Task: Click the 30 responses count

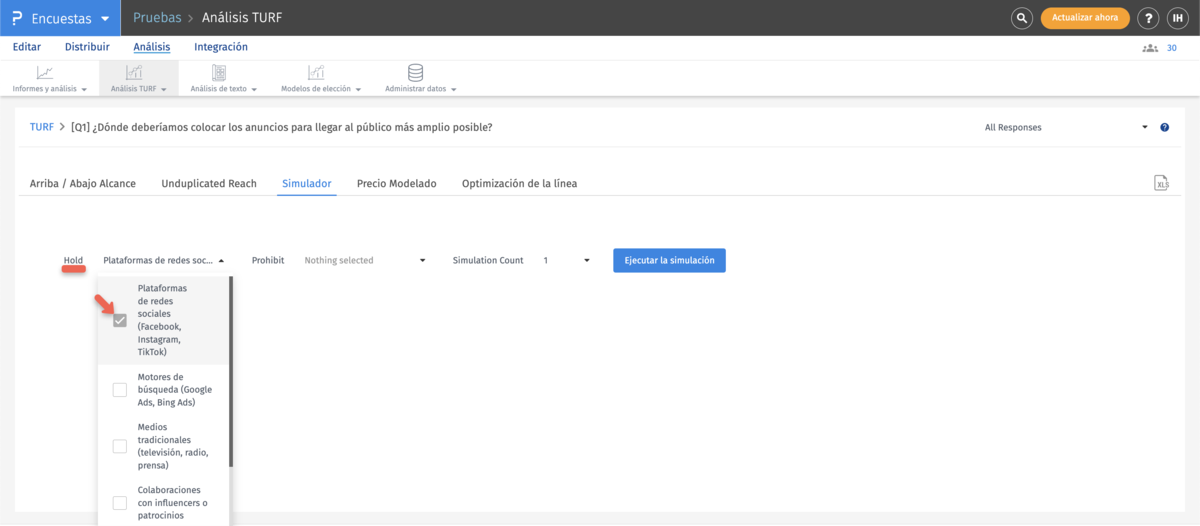Action: (x=1172, y=48)
